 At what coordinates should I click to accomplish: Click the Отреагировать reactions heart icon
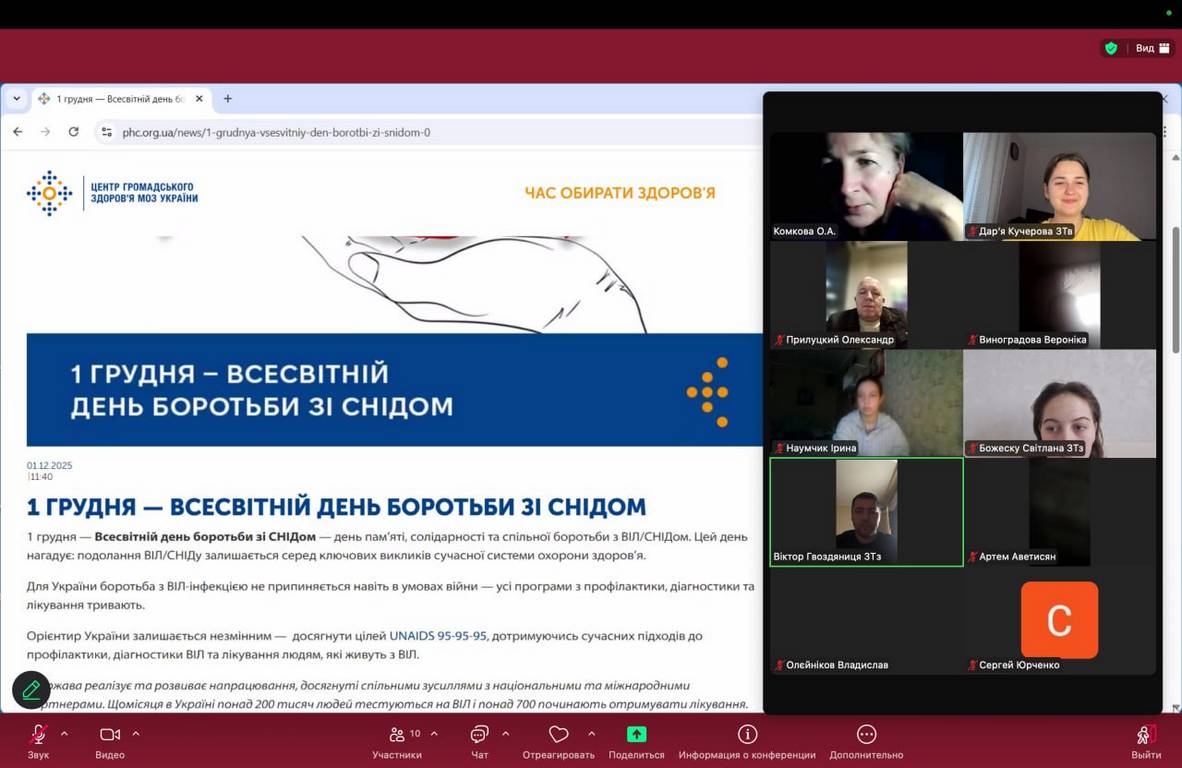(558, 735)
